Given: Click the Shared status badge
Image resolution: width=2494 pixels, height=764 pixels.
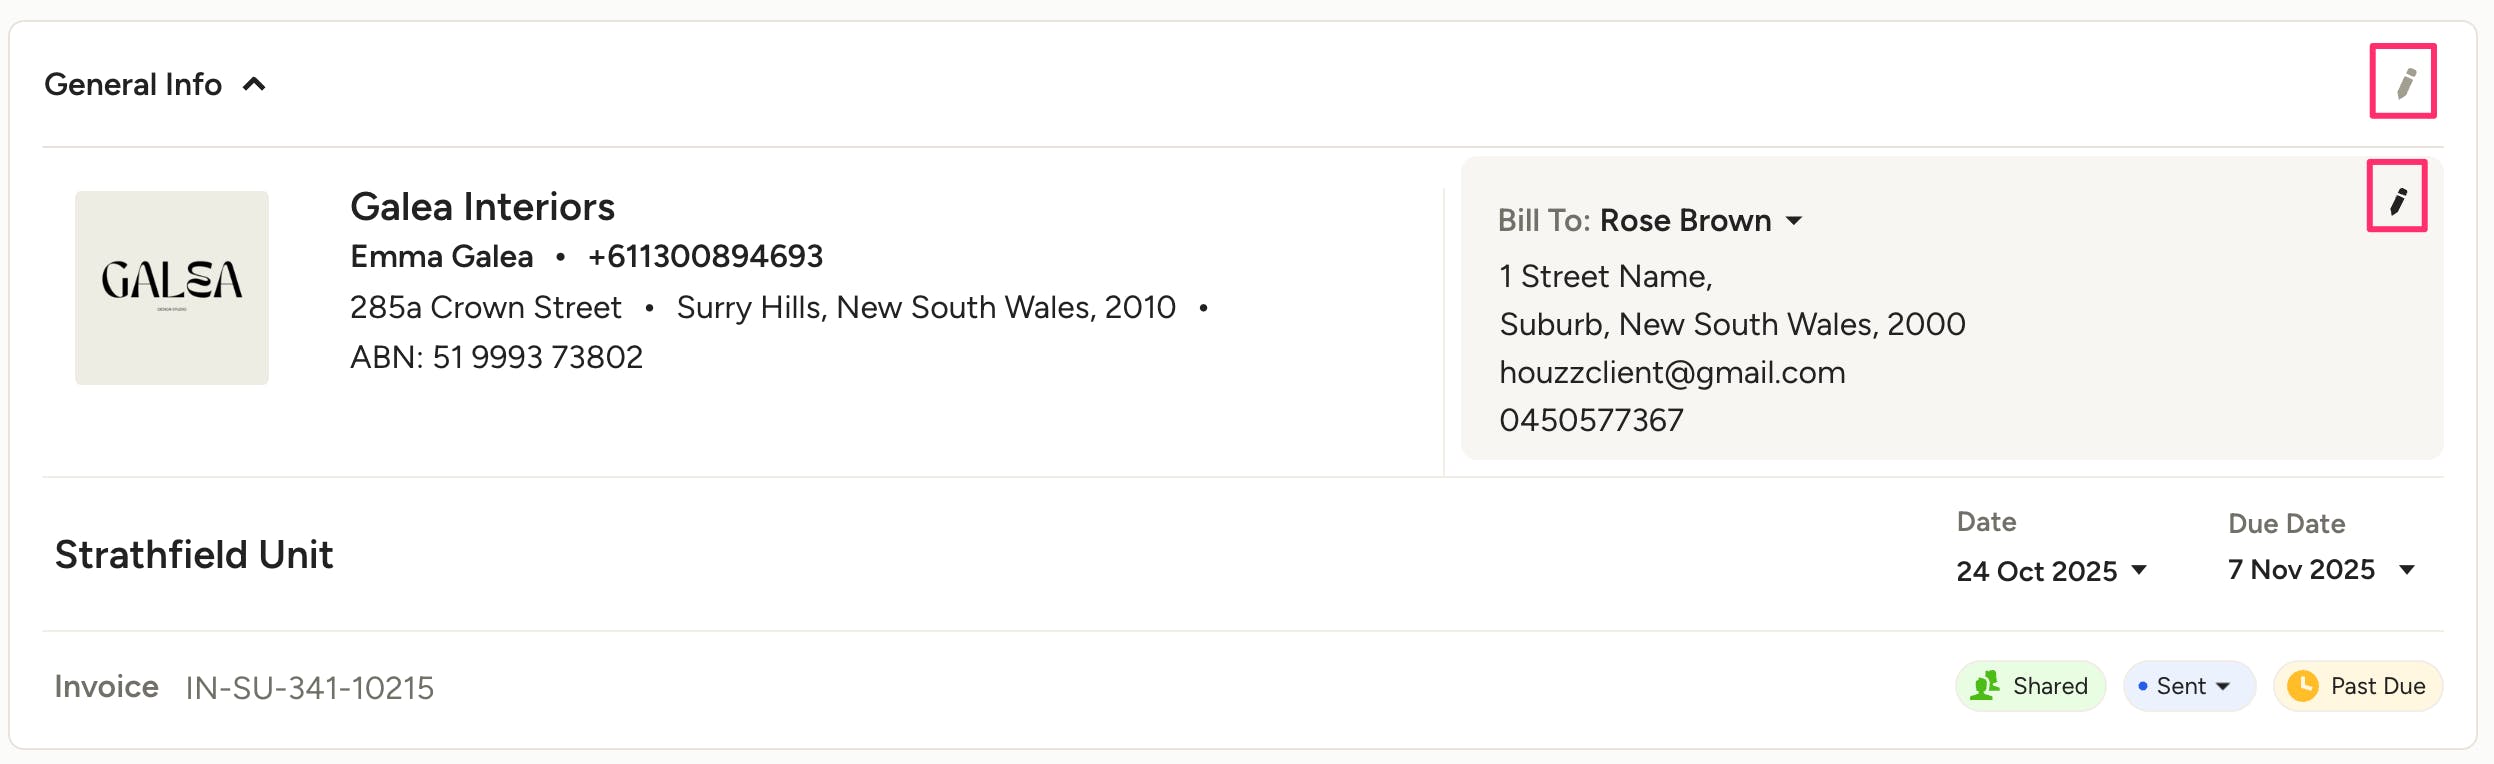Looking at the screenshot, I should (x=2030, y=686).
